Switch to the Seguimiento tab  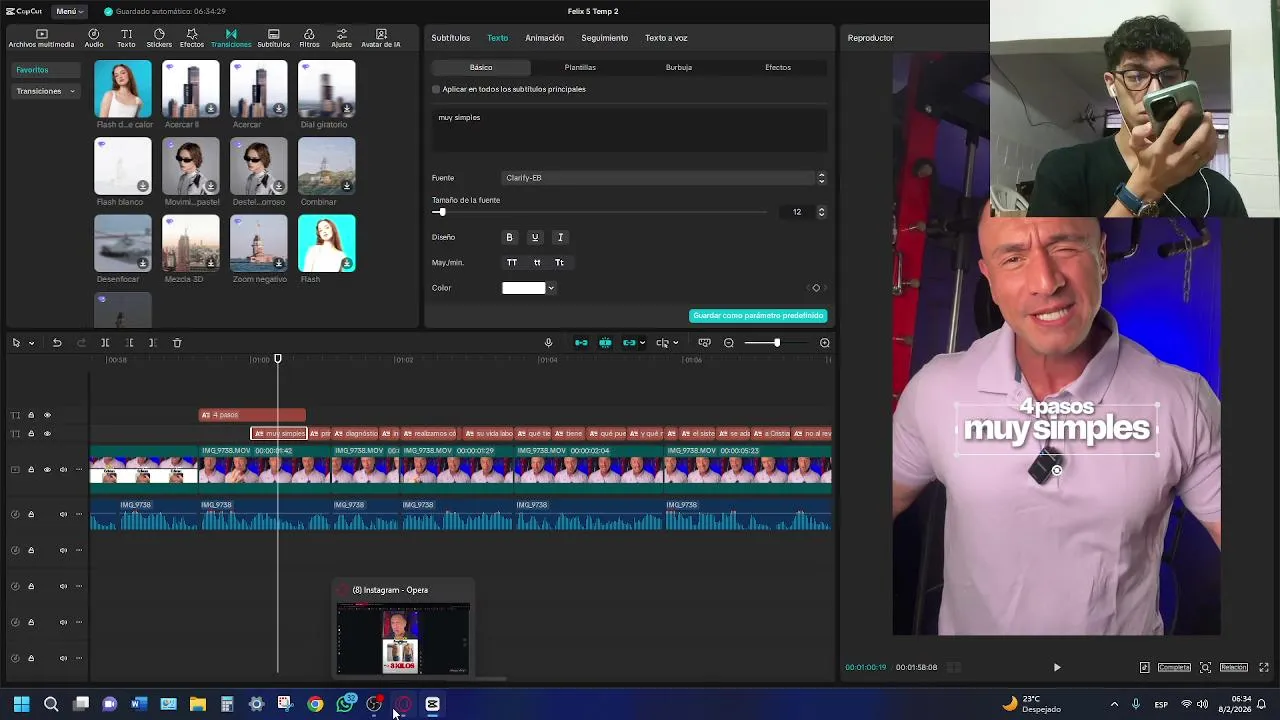coord(604,38)
